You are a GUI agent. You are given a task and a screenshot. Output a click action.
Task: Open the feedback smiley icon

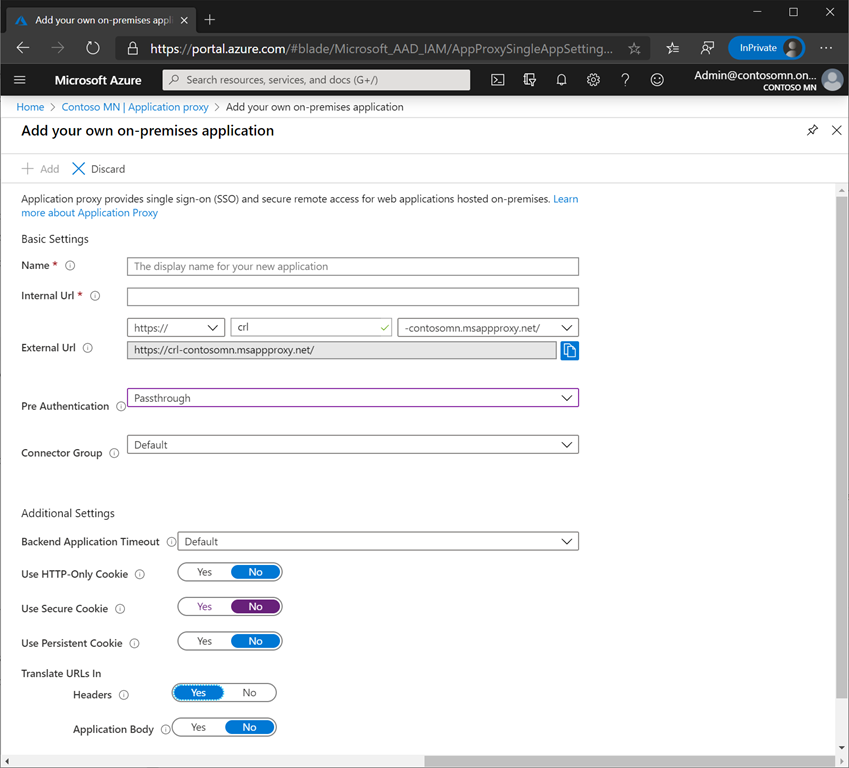pyautogui.click(x=657, y=80)
